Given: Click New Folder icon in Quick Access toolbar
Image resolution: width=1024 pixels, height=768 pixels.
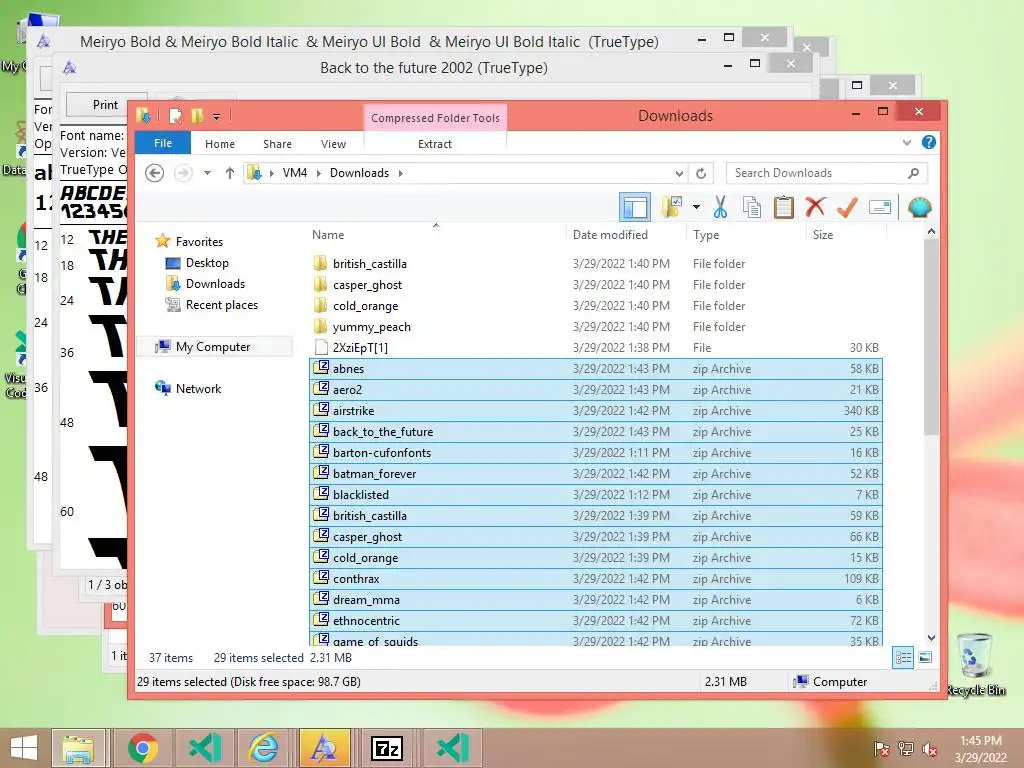Looking at the screenshot, I should point(197,116).
